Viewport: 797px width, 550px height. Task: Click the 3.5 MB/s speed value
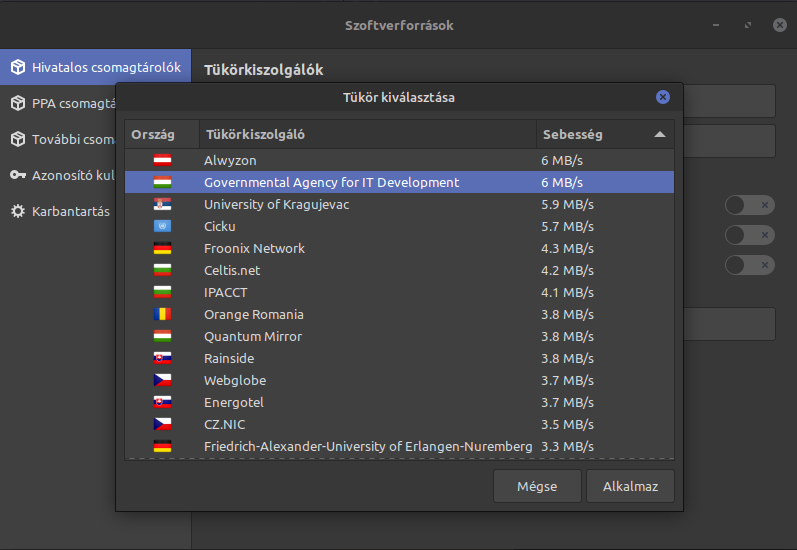[x=567, y=424]
